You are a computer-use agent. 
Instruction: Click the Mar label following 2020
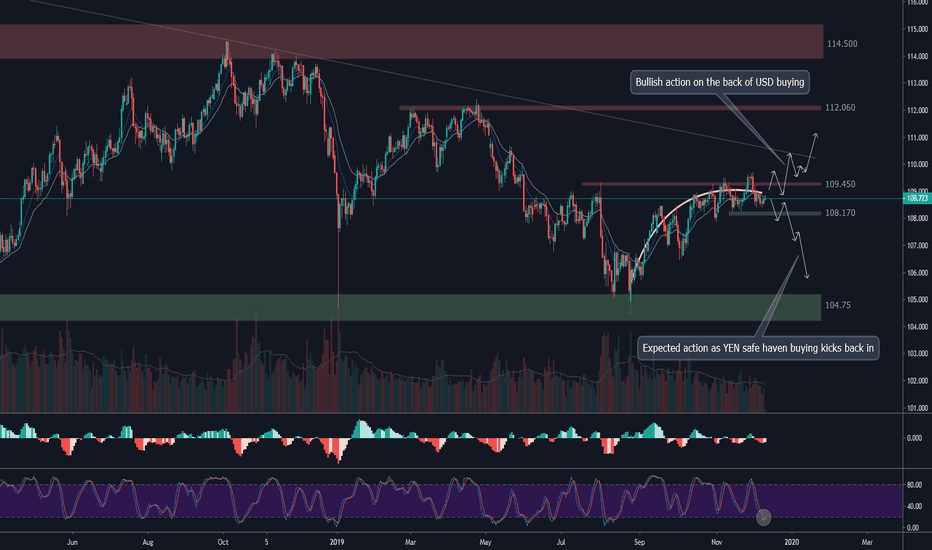coord(867,542)
